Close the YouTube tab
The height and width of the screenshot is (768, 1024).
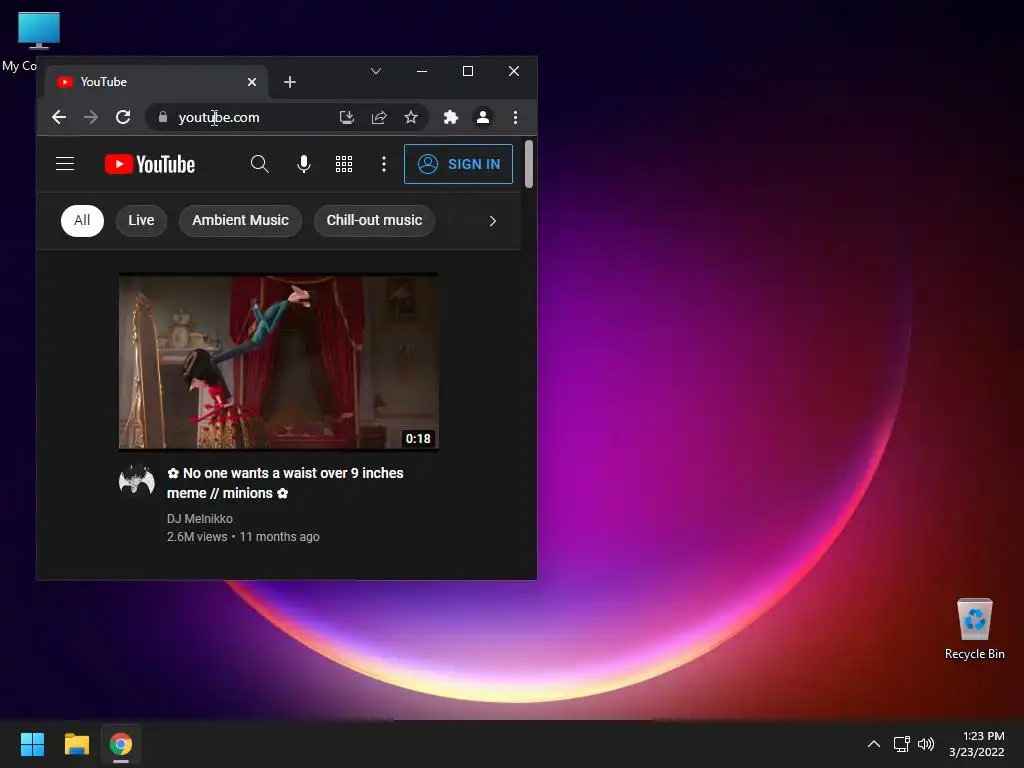pos(252,82)
